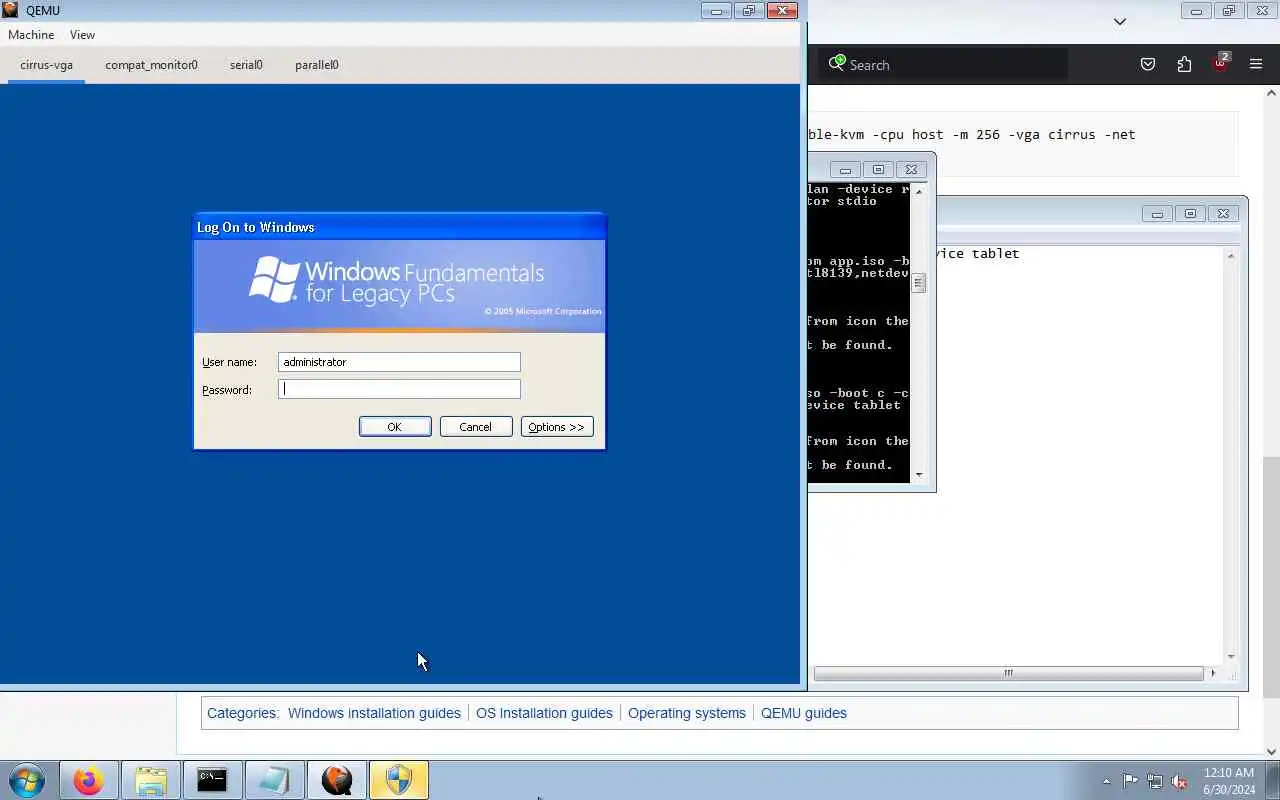
Task: Click Cancel in the Log On dialog
Action: coord(476,427)
